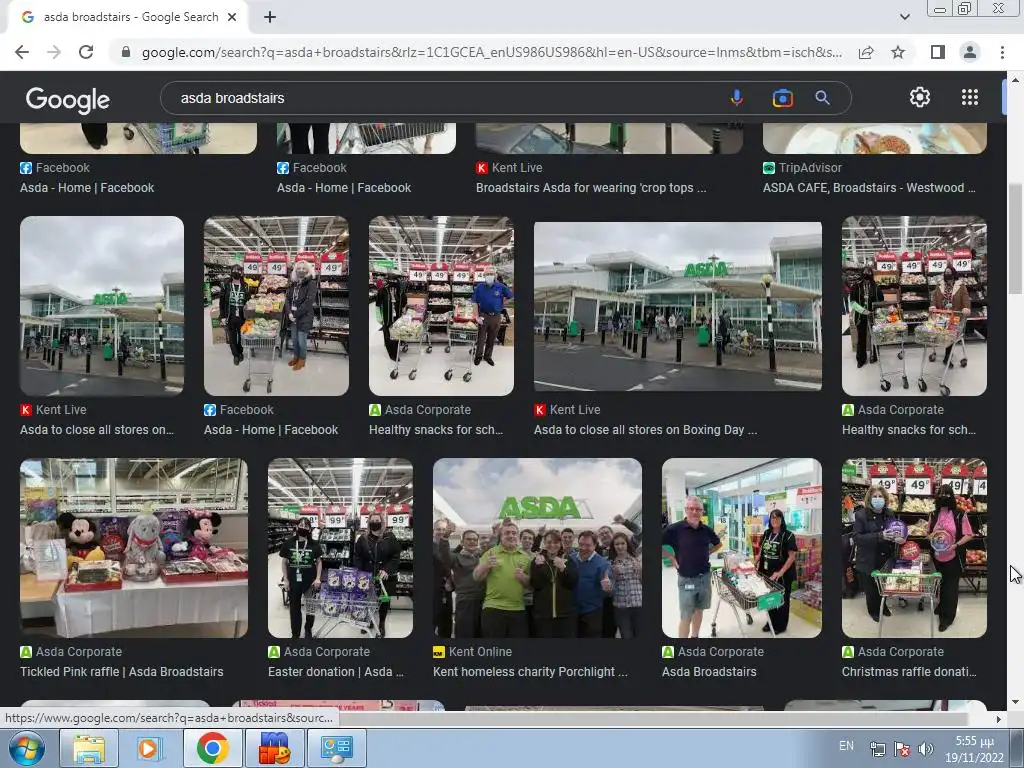Click Kent Online favicon icon

click(439, 652)
